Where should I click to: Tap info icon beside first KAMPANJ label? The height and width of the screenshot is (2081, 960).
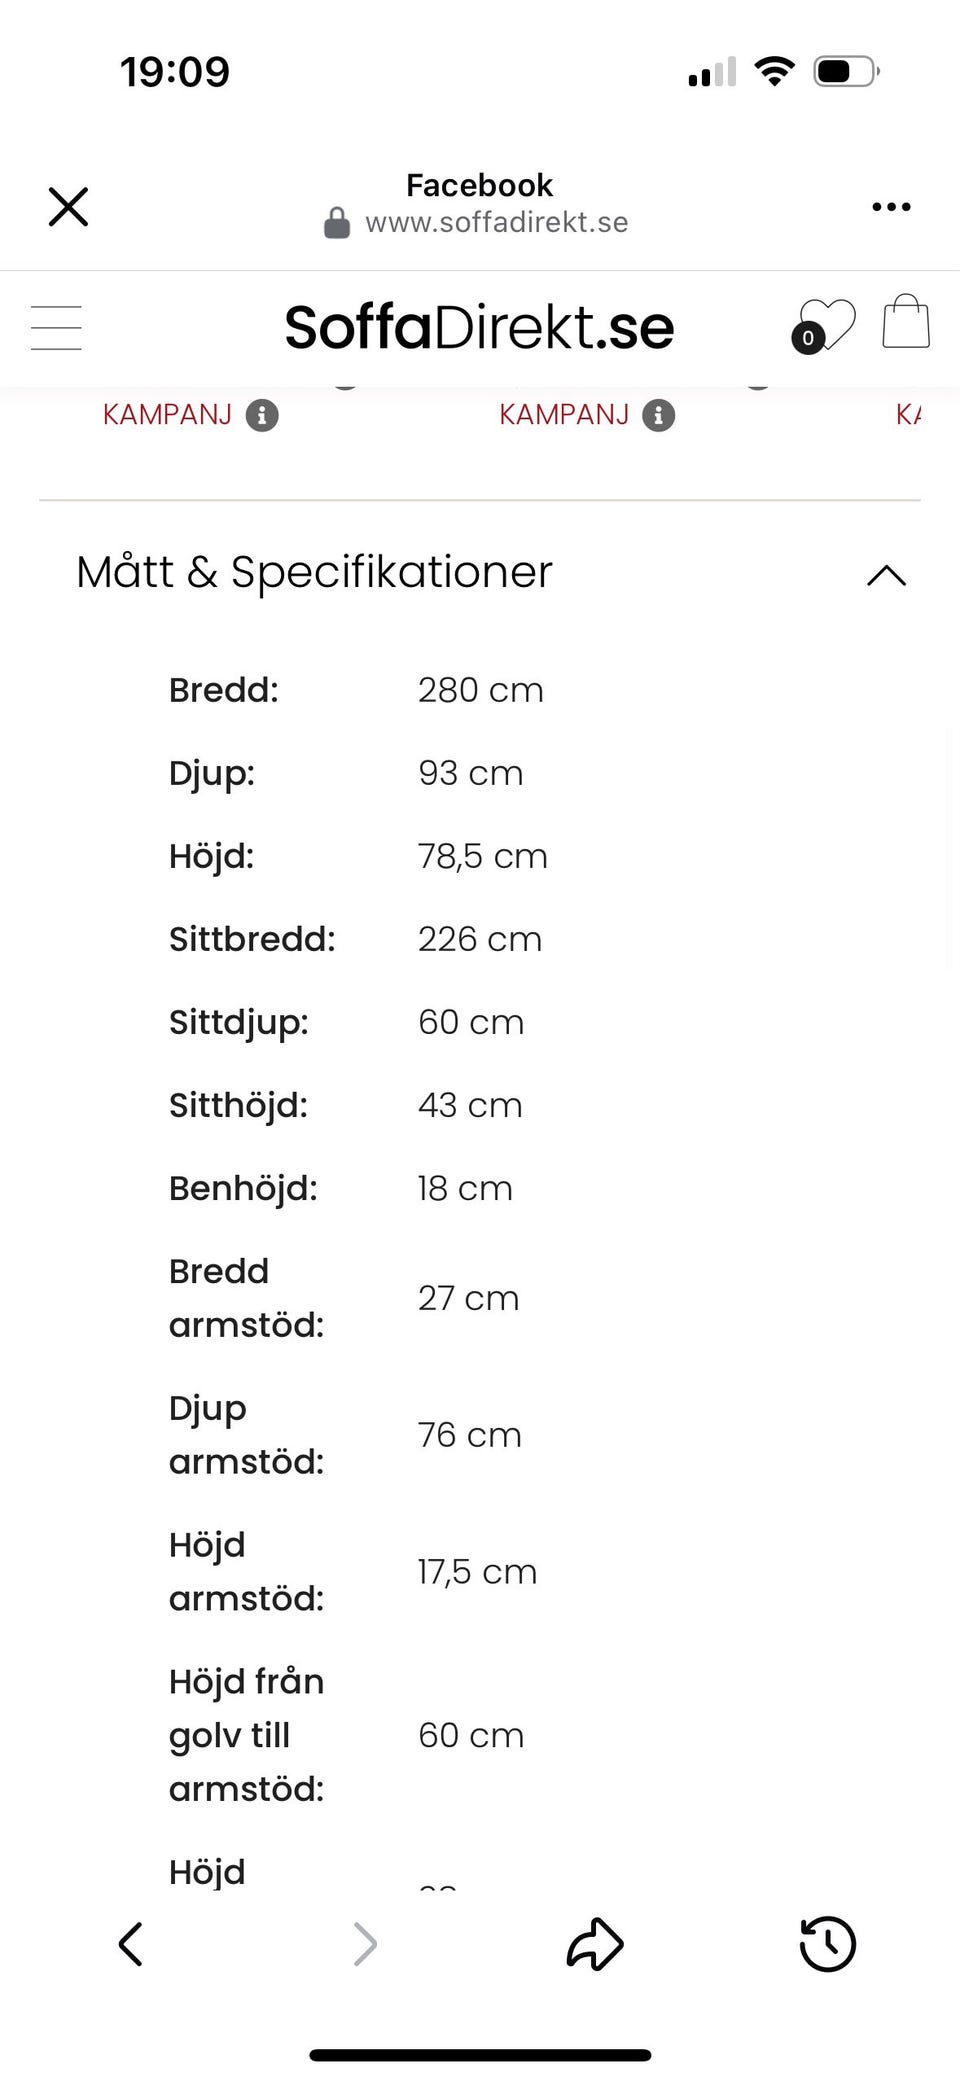(262, 415)
